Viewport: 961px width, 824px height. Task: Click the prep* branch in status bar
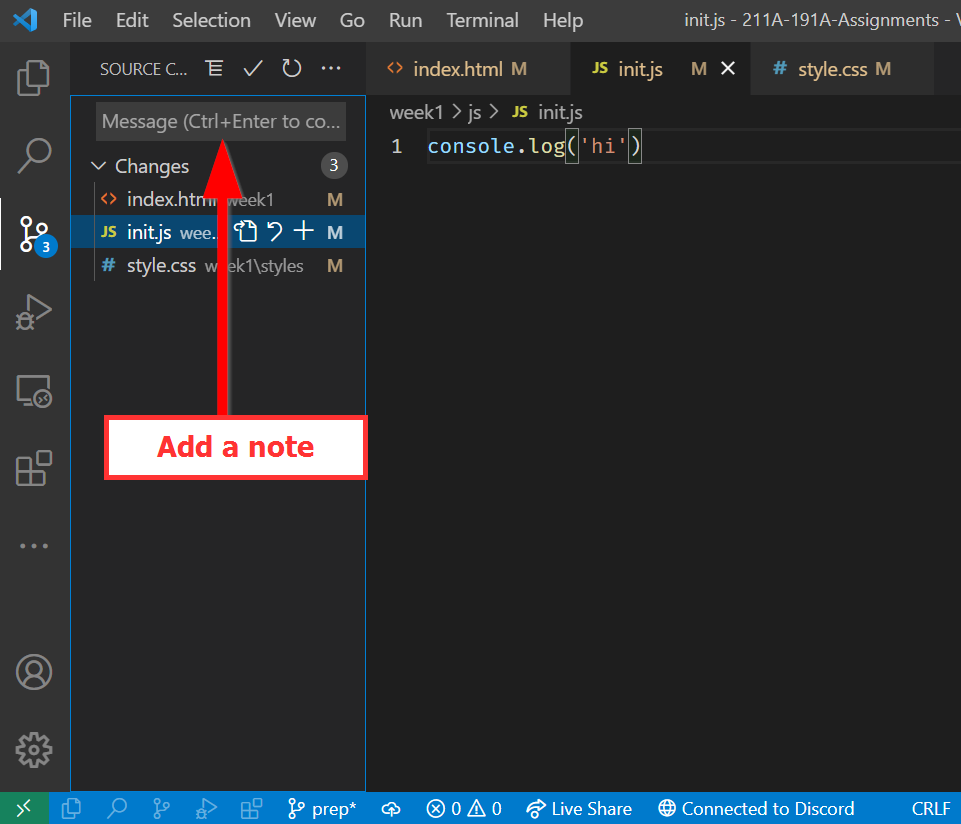tap(322, 809)
